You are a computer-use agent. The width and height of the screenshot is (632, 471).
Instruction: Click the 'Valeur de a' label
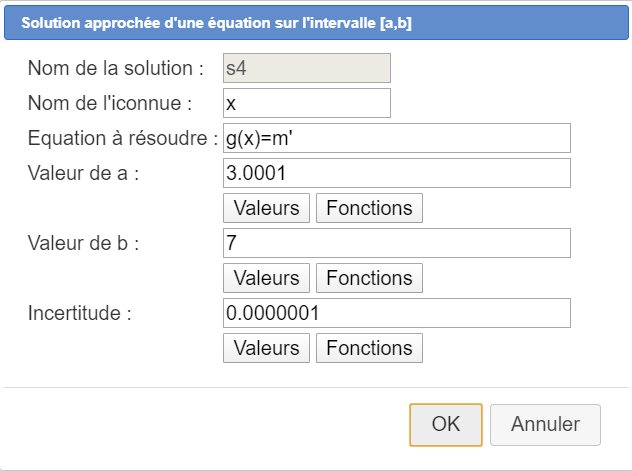pos(83,173)
